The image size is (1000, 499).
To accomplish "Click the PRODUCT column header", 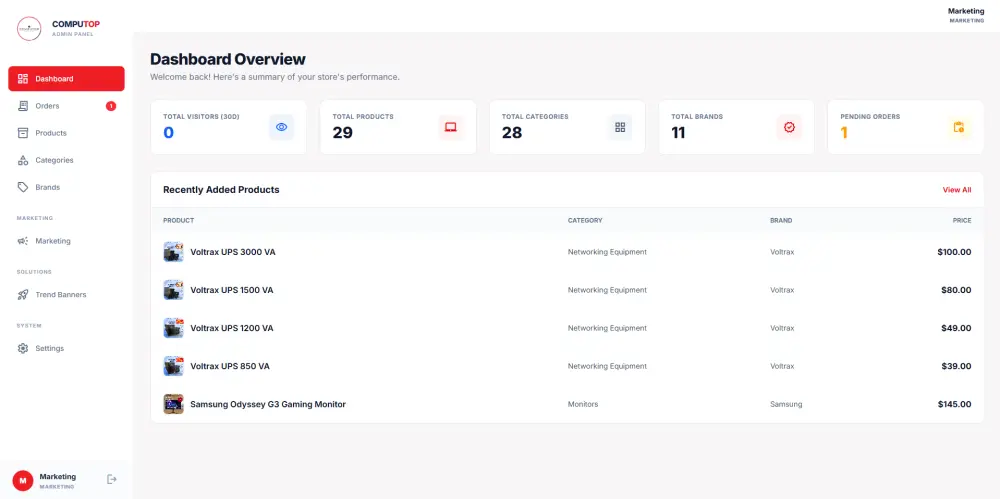I will (x=179, y=220).
